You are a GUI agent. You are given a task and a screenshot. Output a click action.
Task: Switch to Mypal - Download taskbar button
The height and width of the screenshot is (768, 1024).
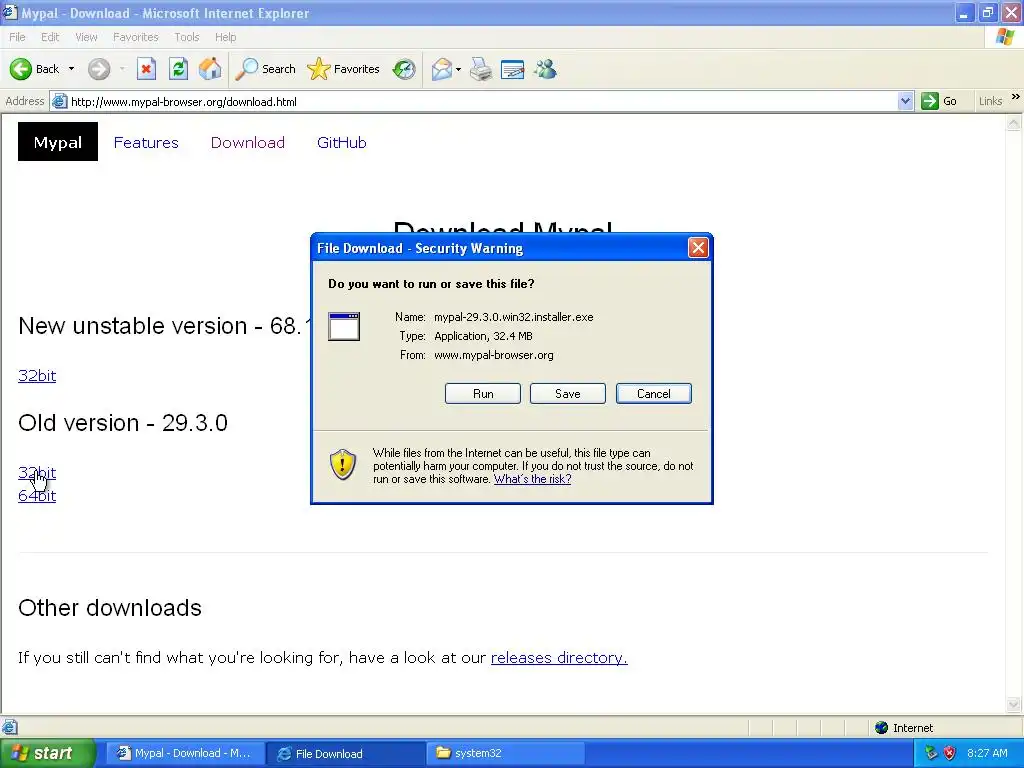pos(185,753)
